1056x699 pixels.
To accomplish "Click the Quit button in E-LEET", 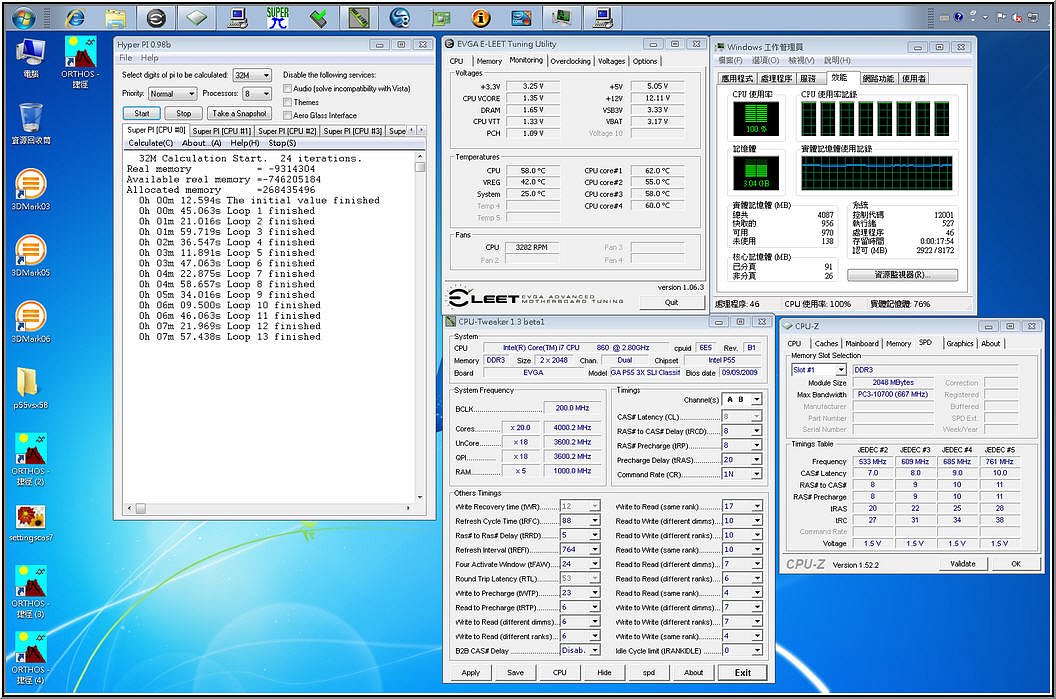I will pos(671,302).
